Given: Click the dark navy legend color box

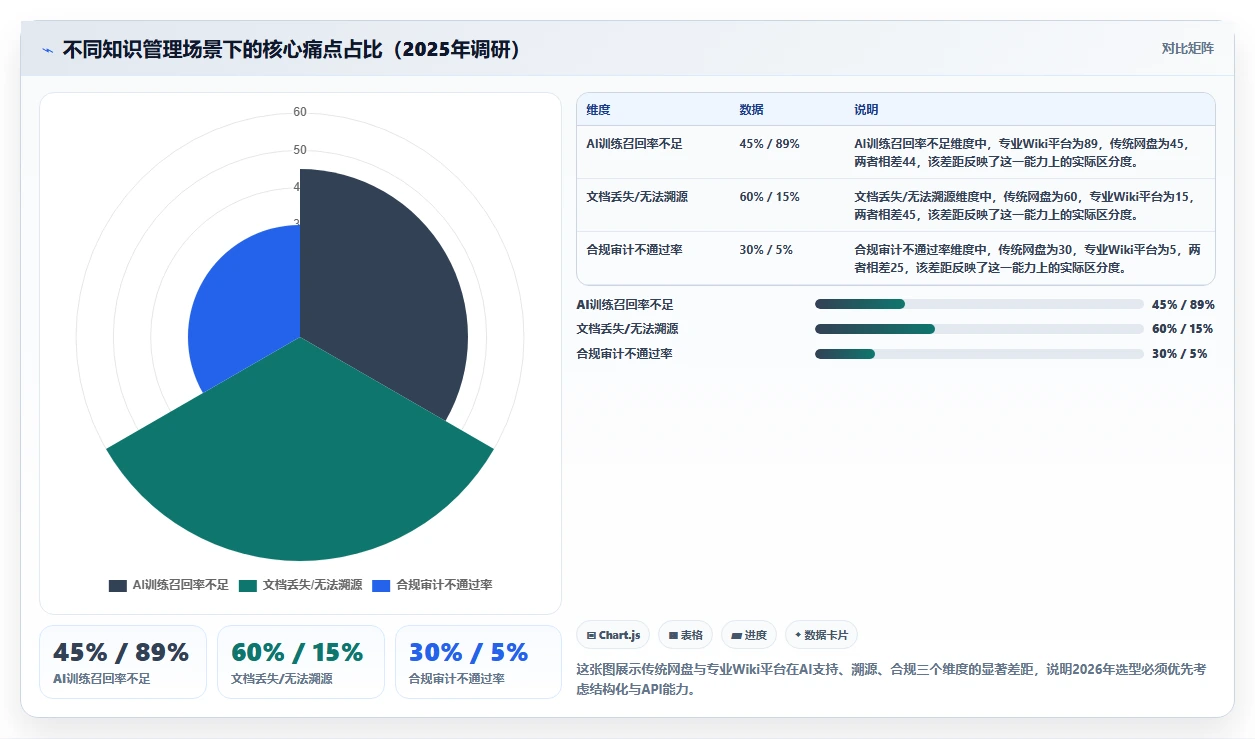Looking at the screenshot, I should [x=118, y=585].
